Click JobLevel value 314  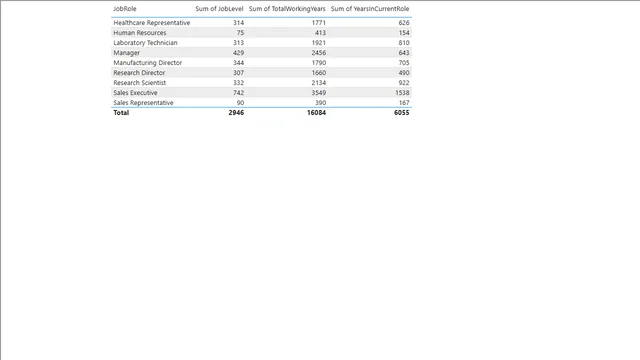tap(238, 23)
